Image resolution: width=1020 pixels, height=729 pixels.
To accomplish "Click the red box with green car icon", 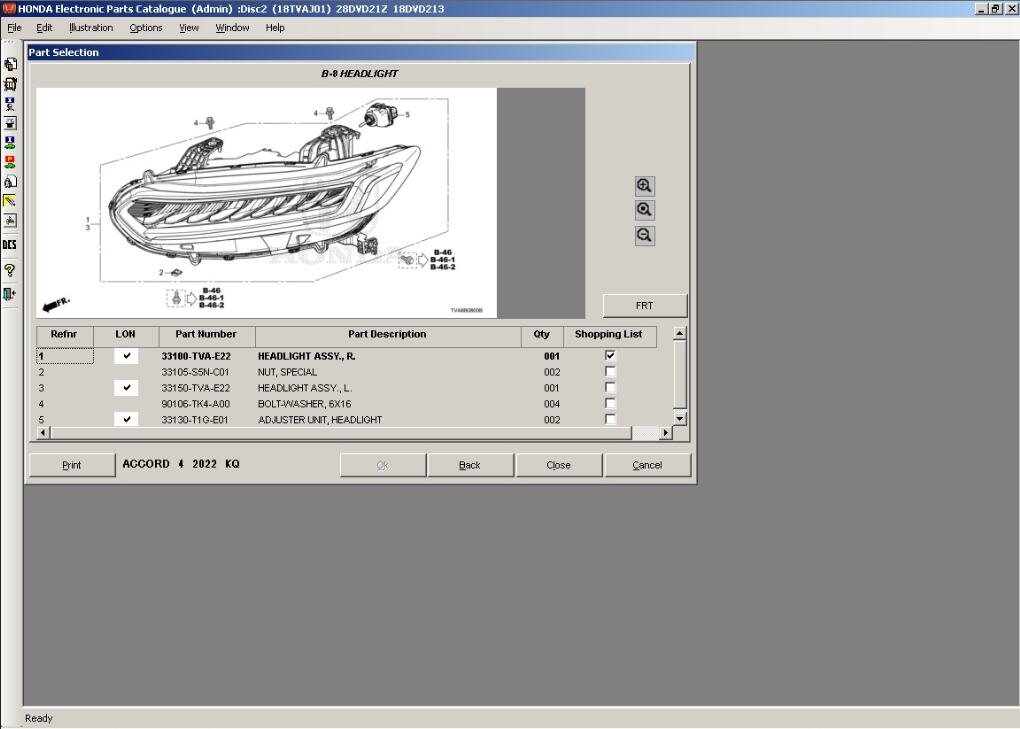I will [x=10, y=162].
